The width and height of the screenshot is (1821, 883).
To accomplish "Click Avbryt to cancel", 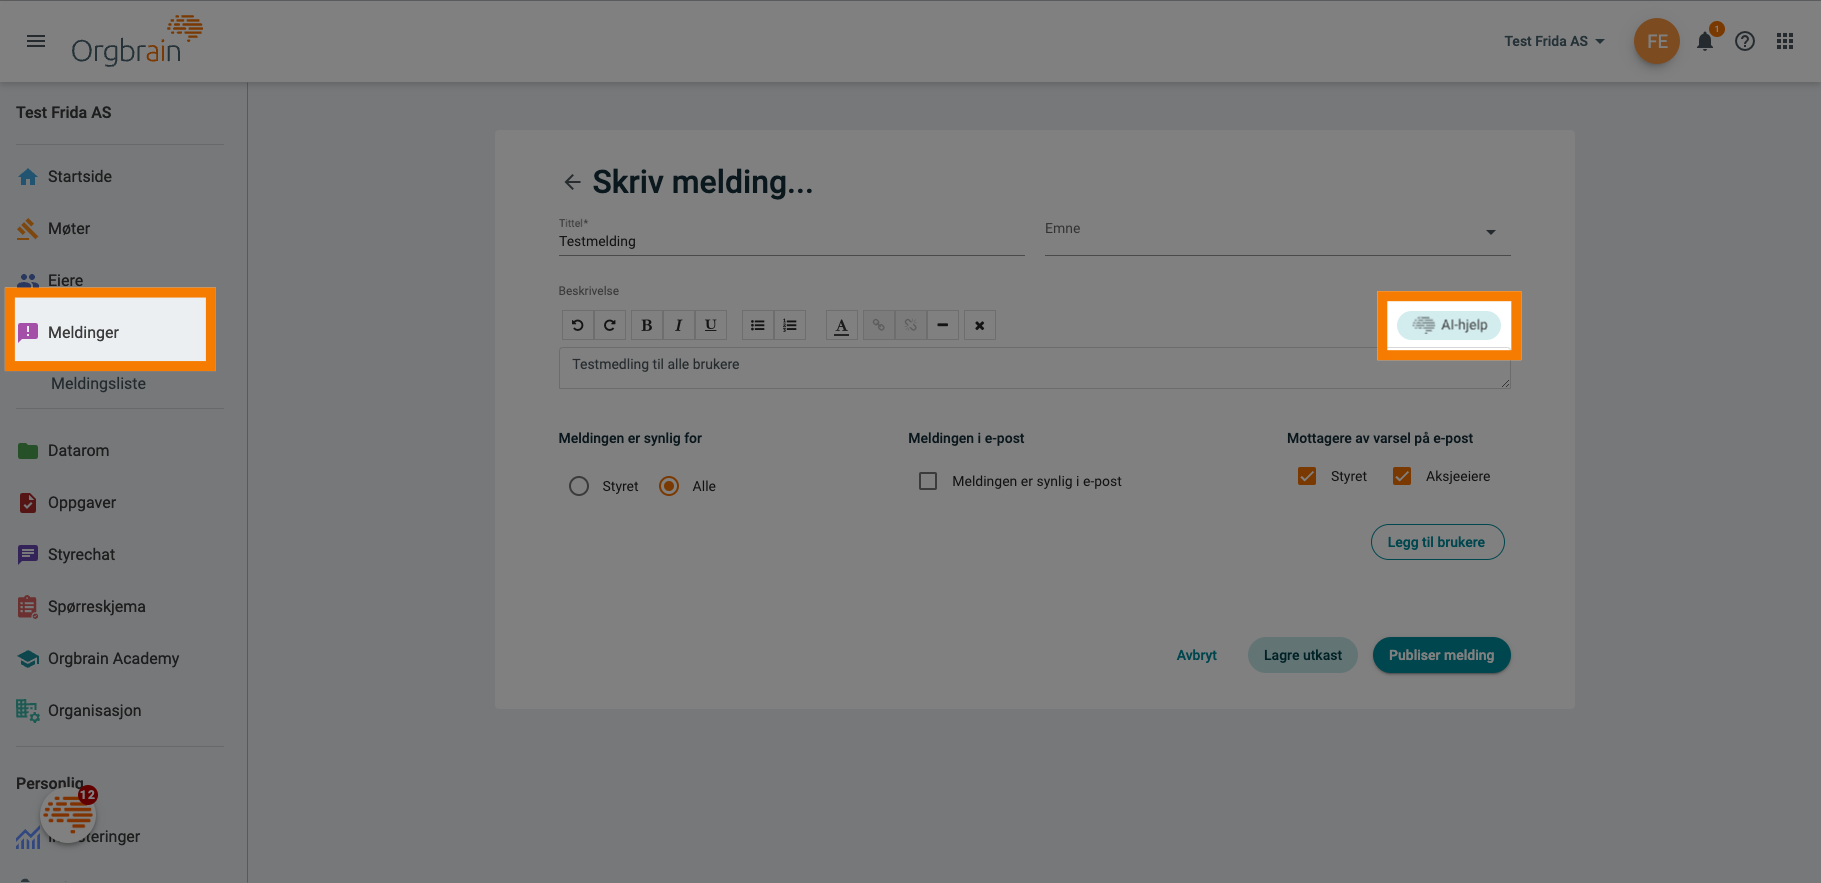I will tap(1196, 655).
